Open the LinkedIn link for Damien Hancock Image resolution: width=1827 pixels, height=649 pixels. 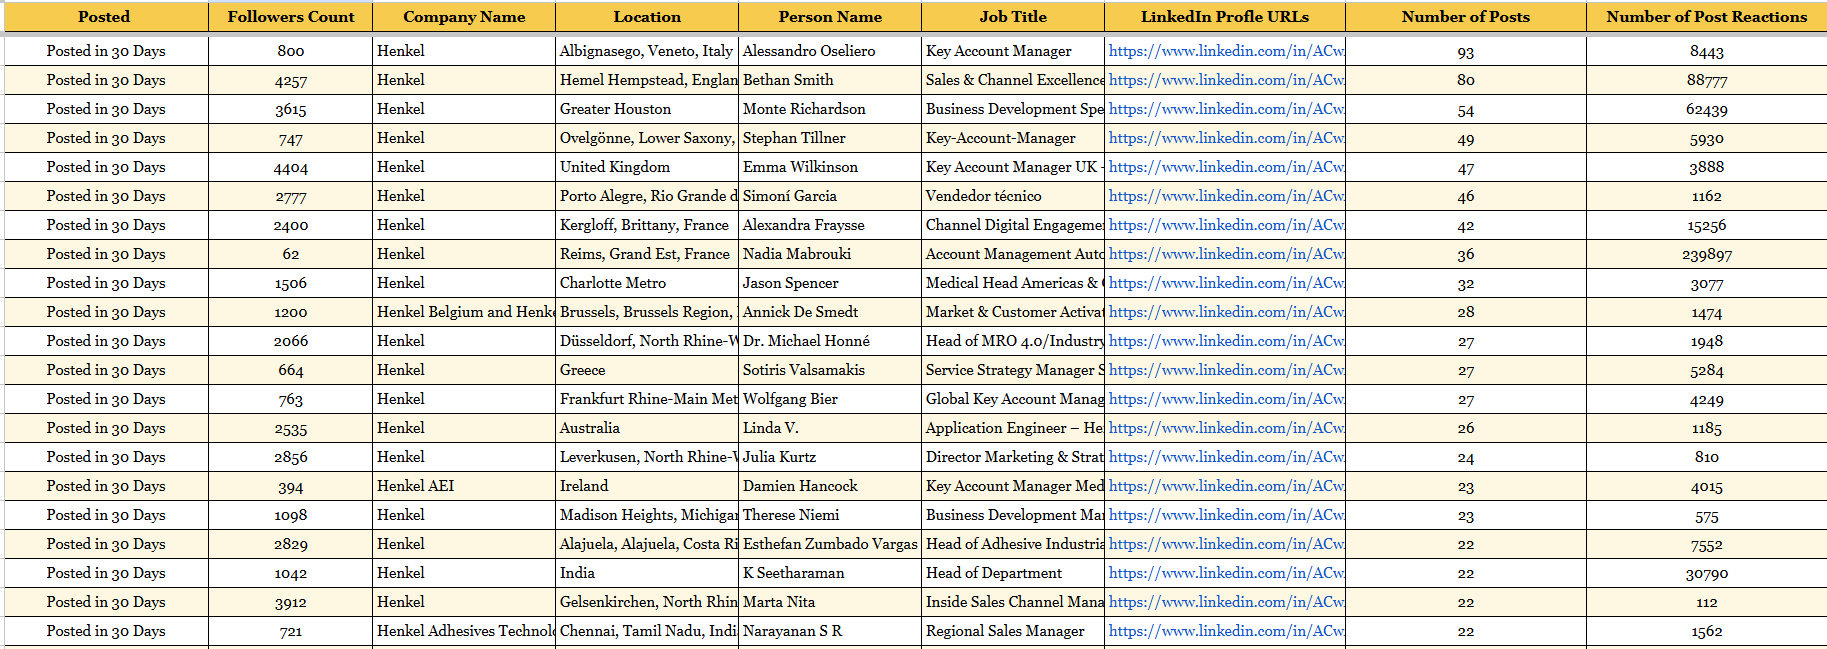click(1226, 486)
